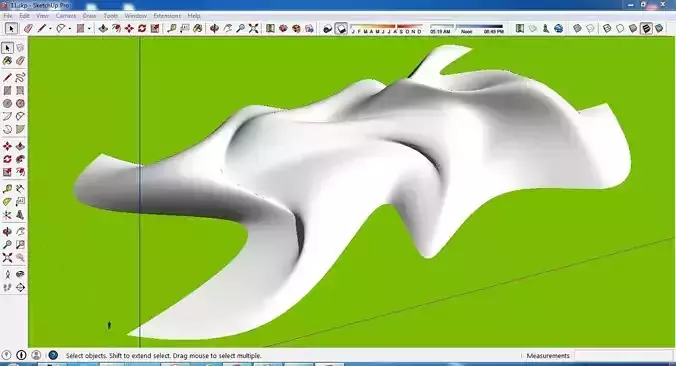Image resolution: width=676 pixels, height=366 pixels.
Task: Click the Push/Pull tool in top toolbar
Action: coord(103,28)
